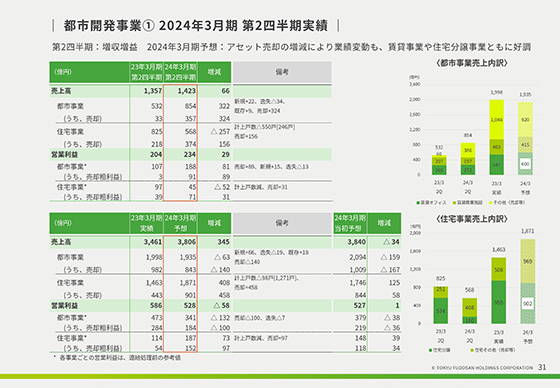Click the white data label 902 in the chart
This screenshot has height=388, width=560.
(528, 304)
